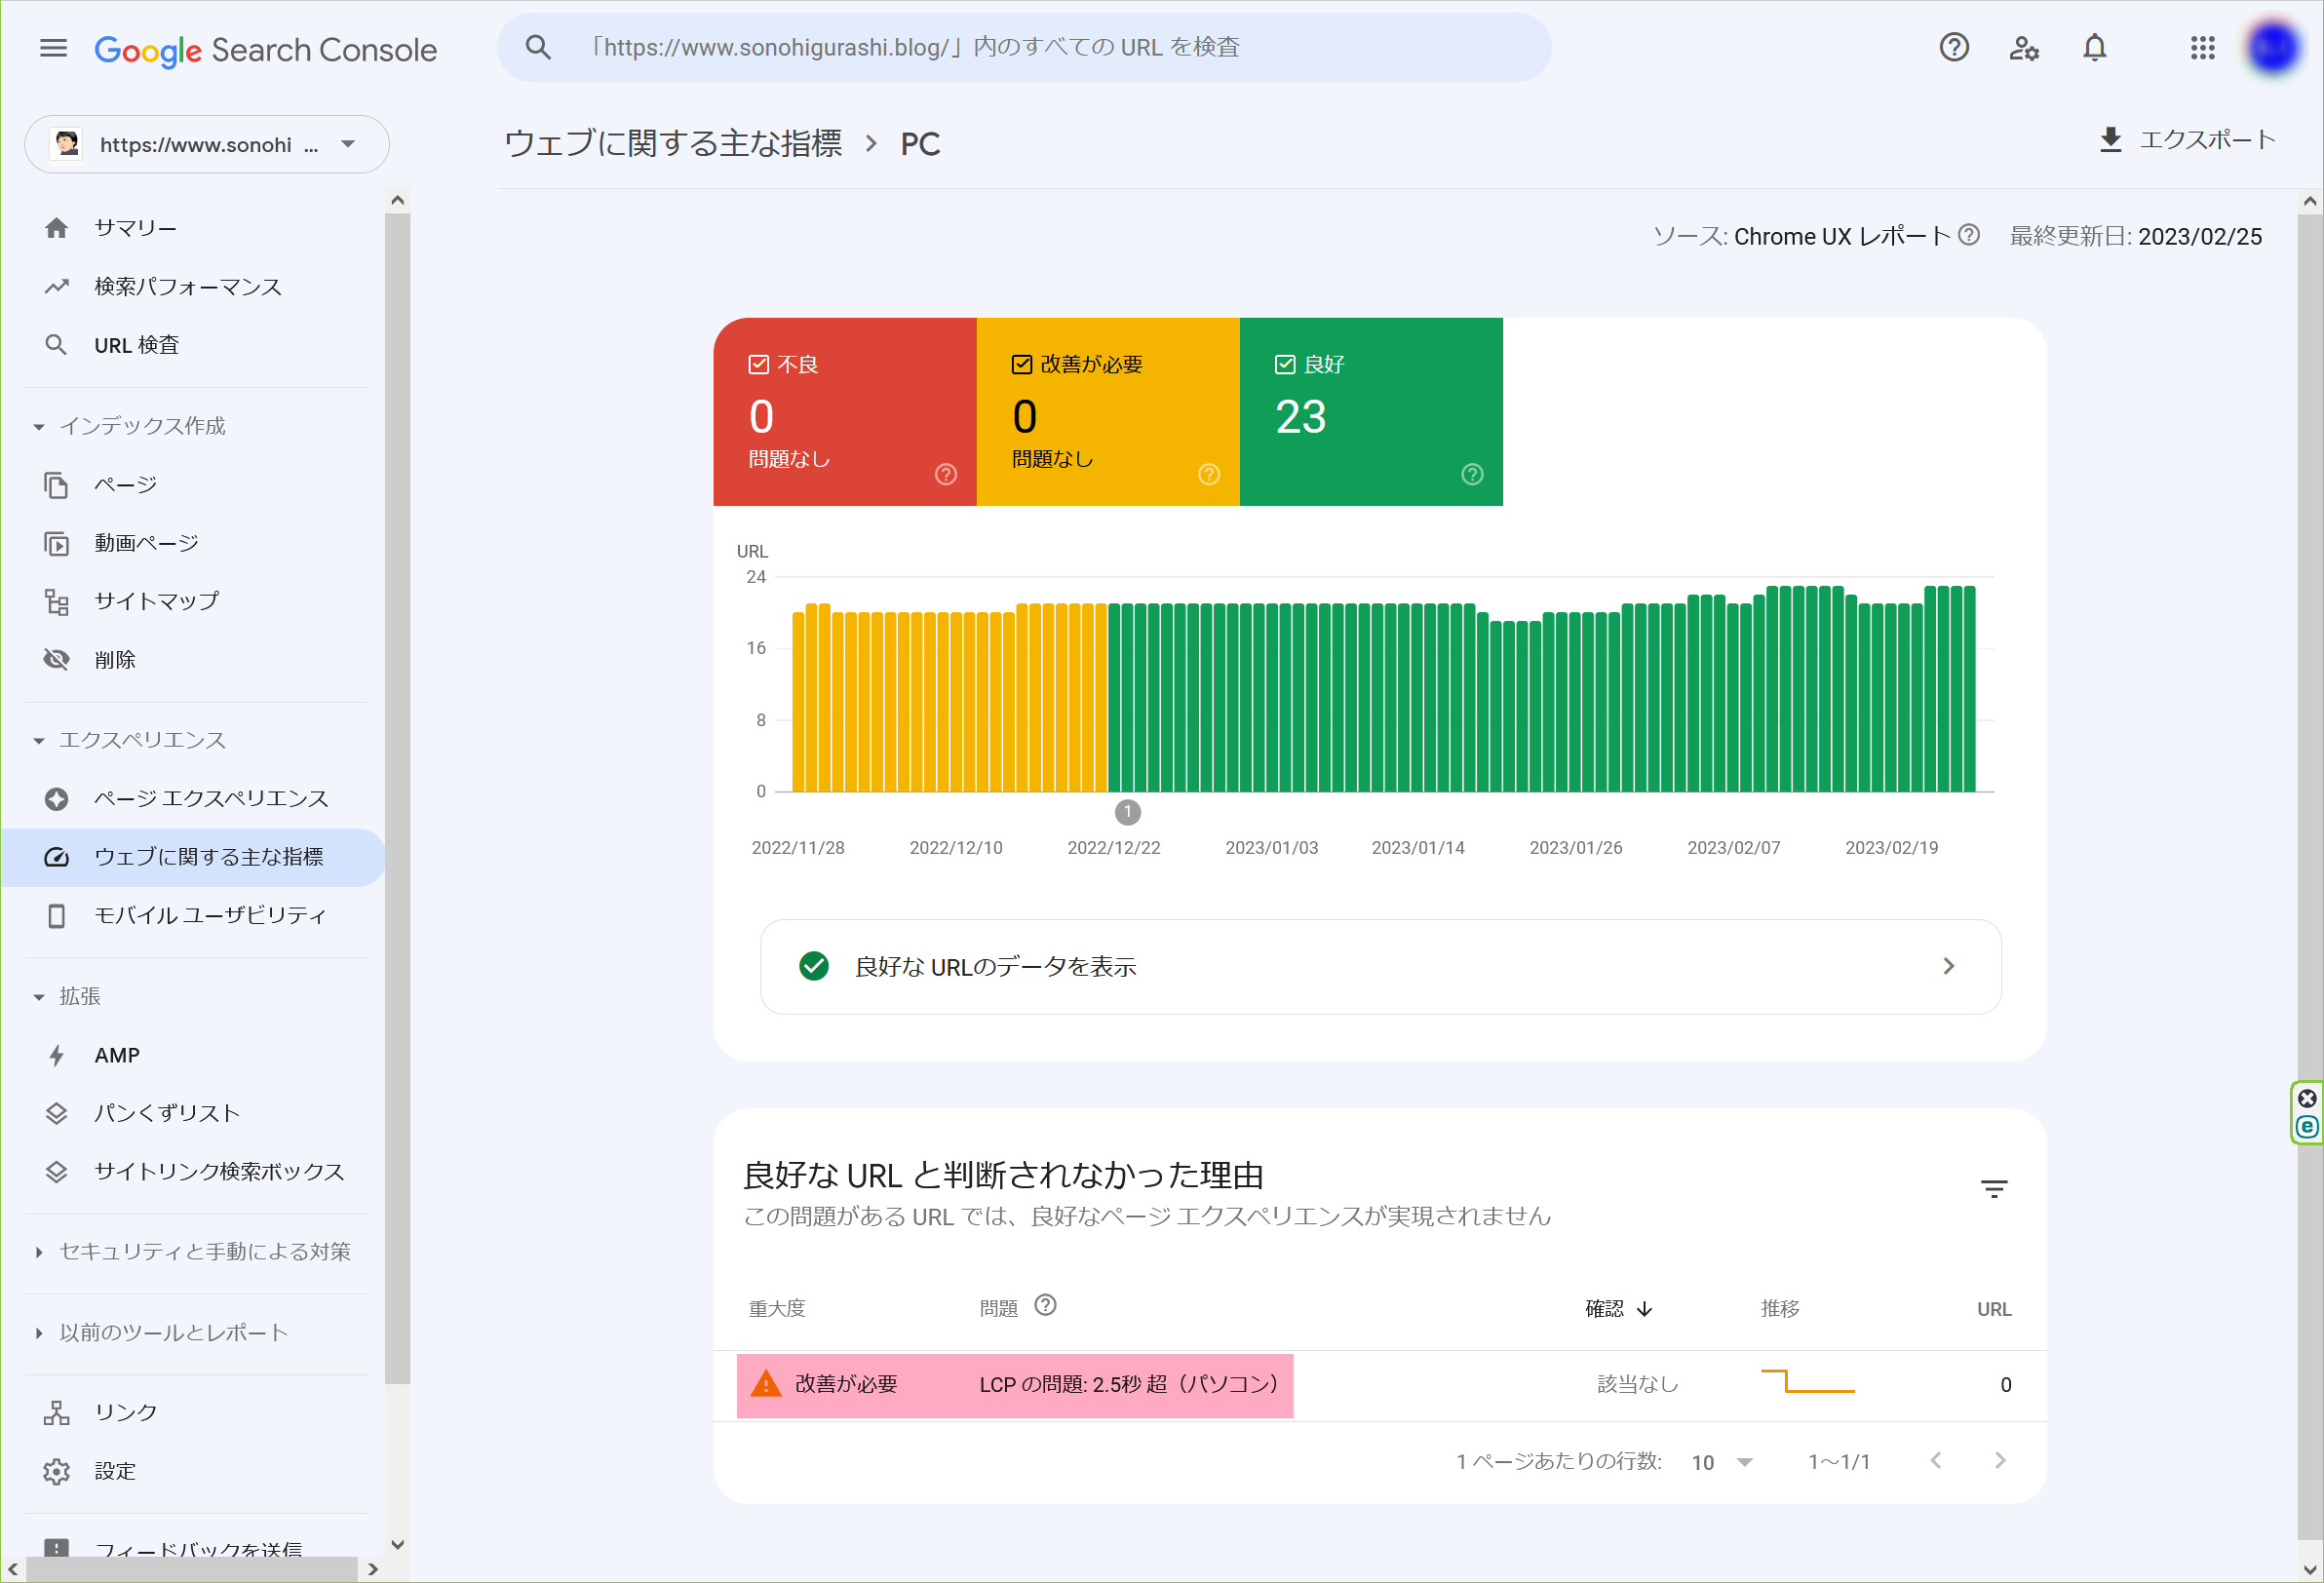Open user and permissions settings icon
Screen dimensions: 2324x1583
pyautogui.click(x=2024, y=47)
